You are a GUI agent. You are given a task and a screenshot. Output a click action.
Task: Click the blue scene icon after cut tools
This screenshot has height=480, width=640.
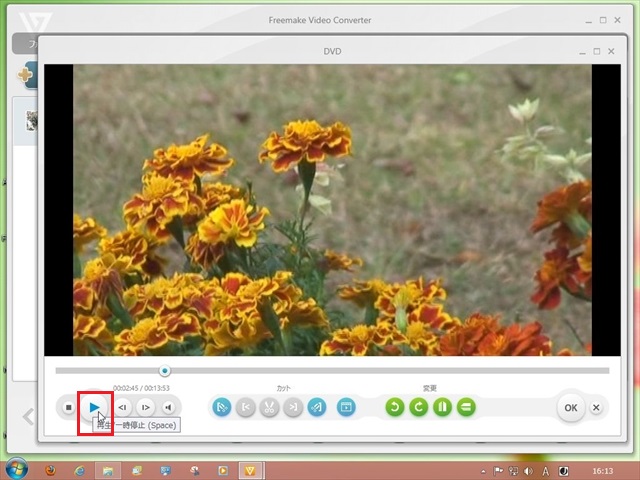(346, 407)
